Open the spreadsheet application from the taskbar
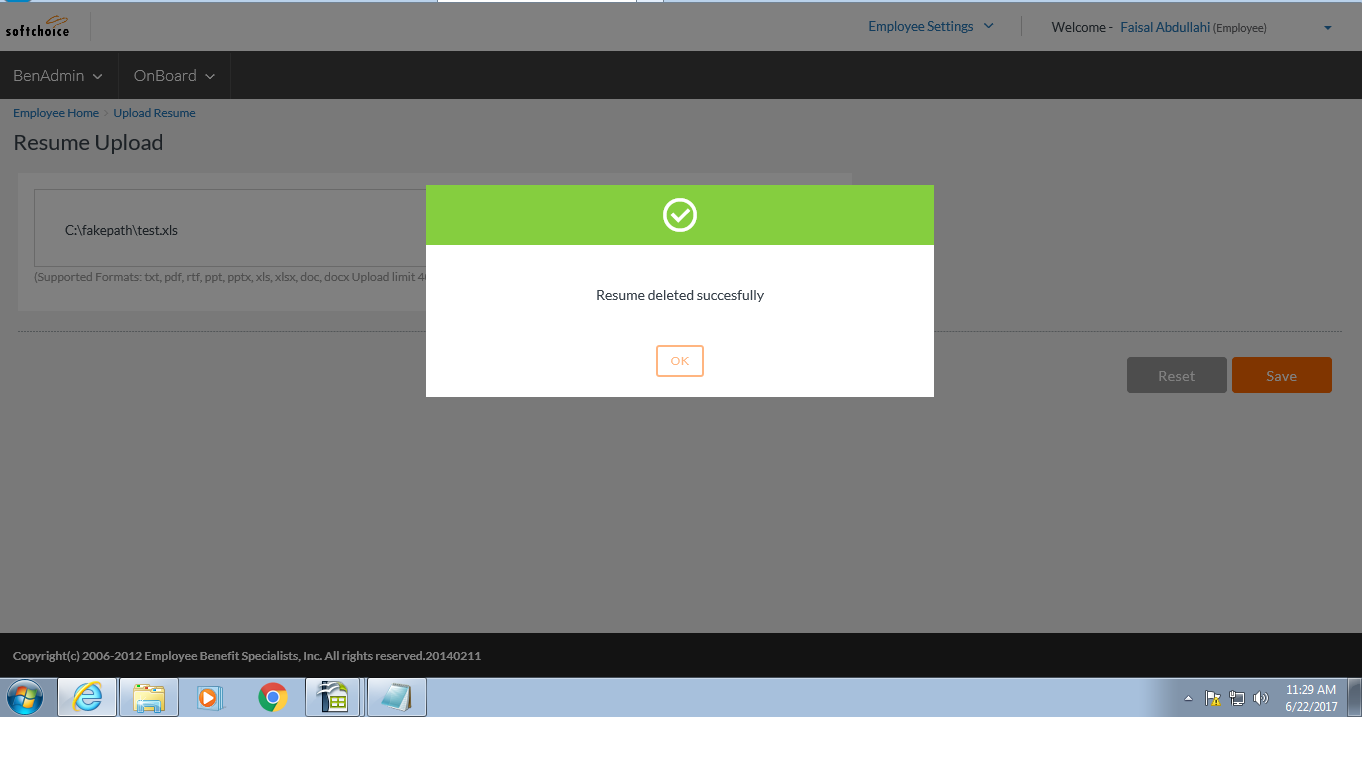This screenshot has height=768, width=1364. 334,697
